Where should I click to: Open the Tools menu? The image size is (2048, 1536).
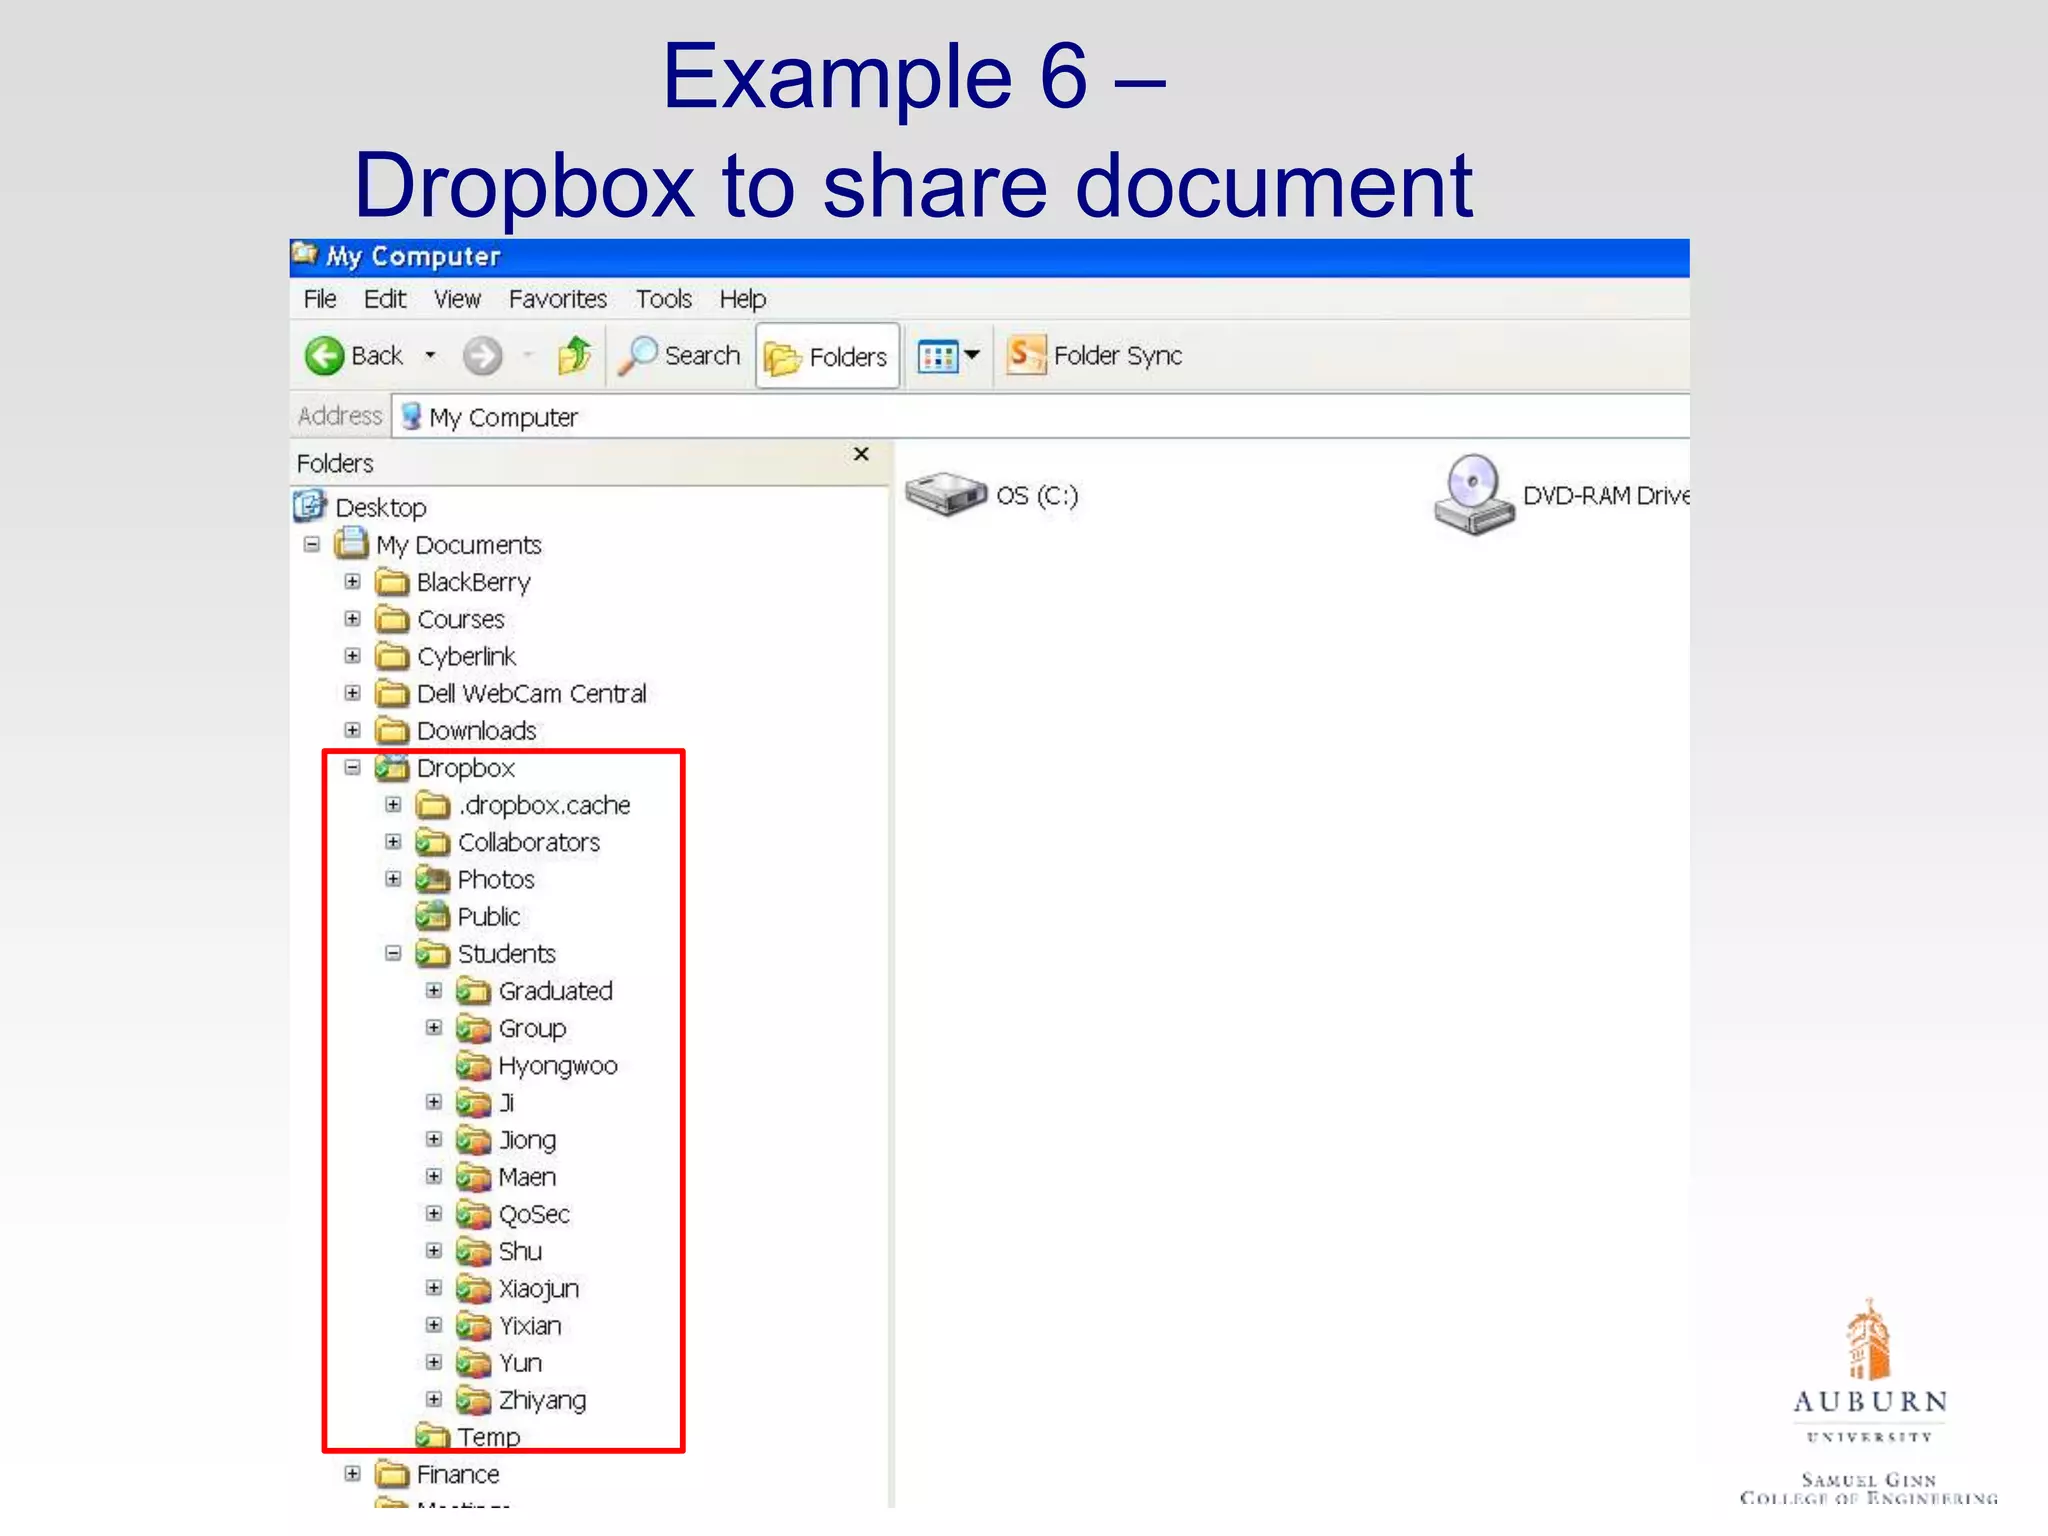coord(664,299)
